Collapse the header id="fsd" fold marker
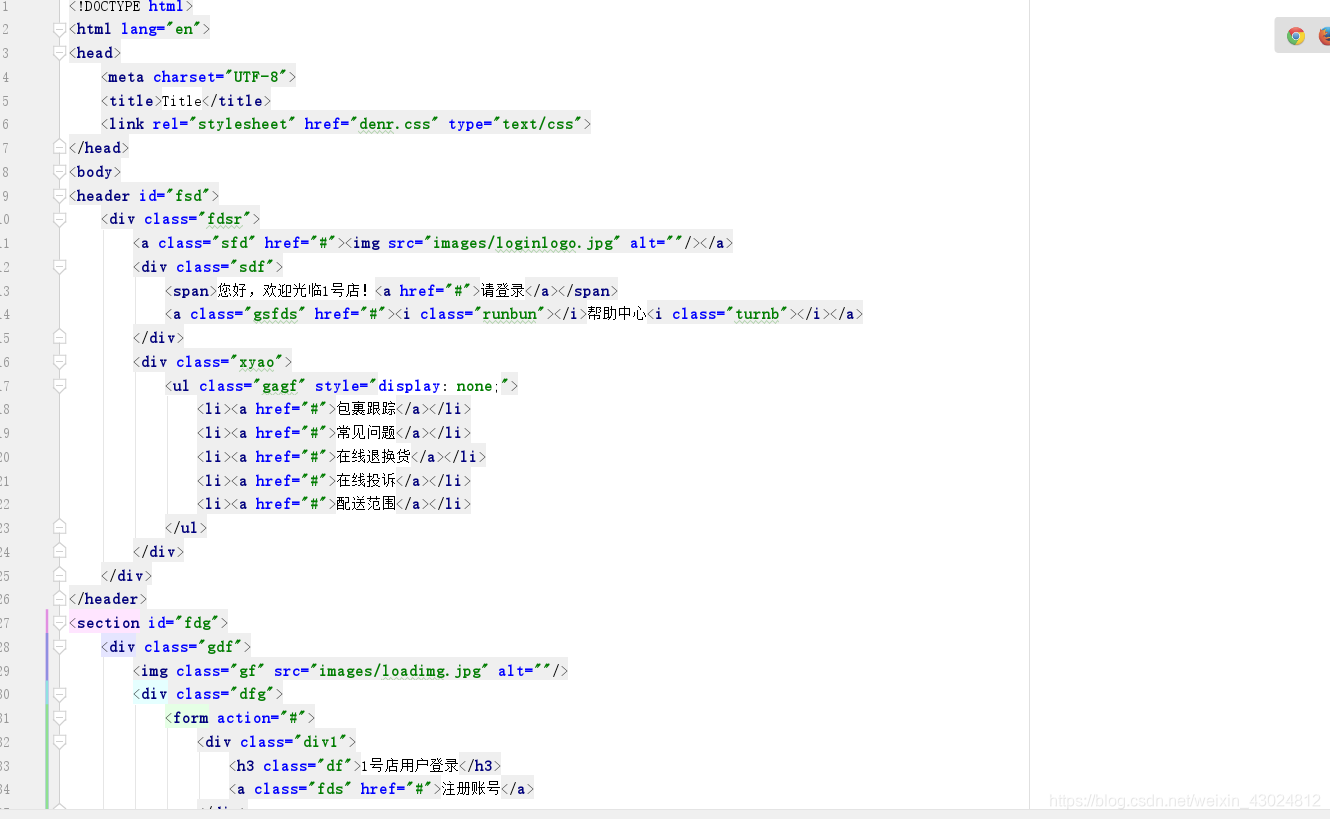Image resolution: width=1330 pixels, height=819 pixels. pyautogui.click(x=60, y=196)
